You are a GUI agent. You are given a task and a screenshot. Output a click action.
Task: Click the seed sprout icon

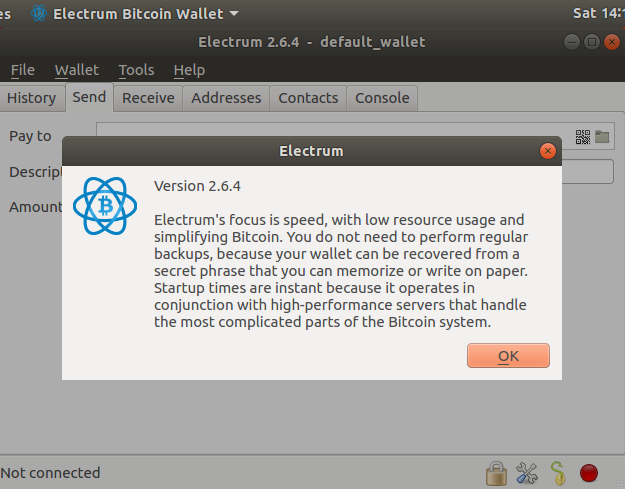(558, 473)
